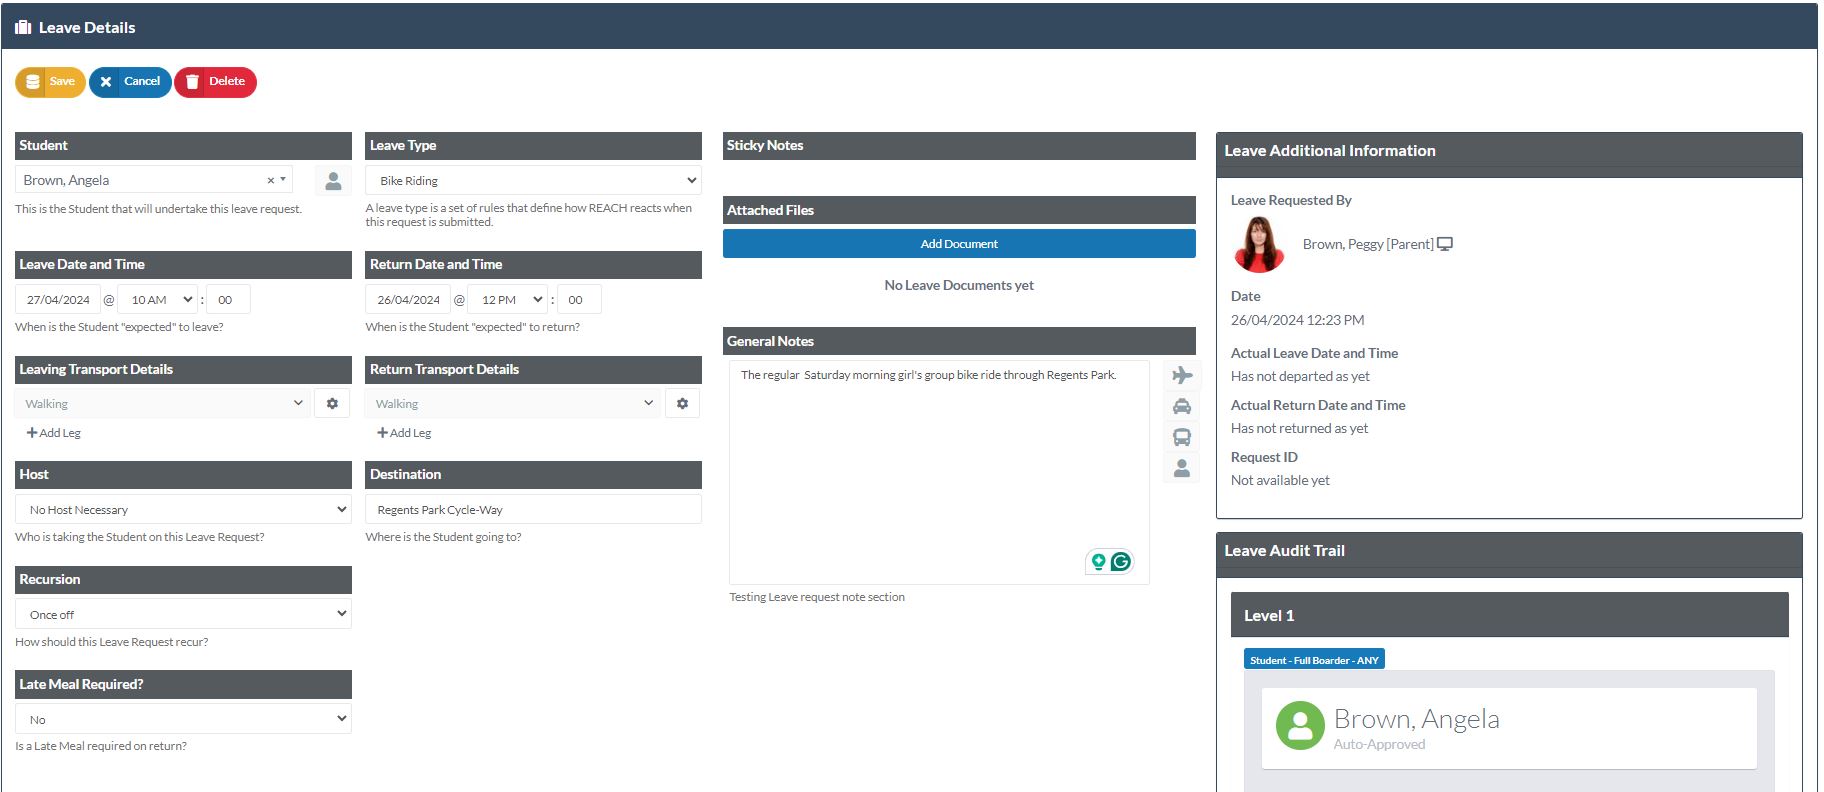Screen dimensions: 1824x792
Task: Click the airplane transport icon beside notes
Action: pyautogui.click(x=1182, y=375)
